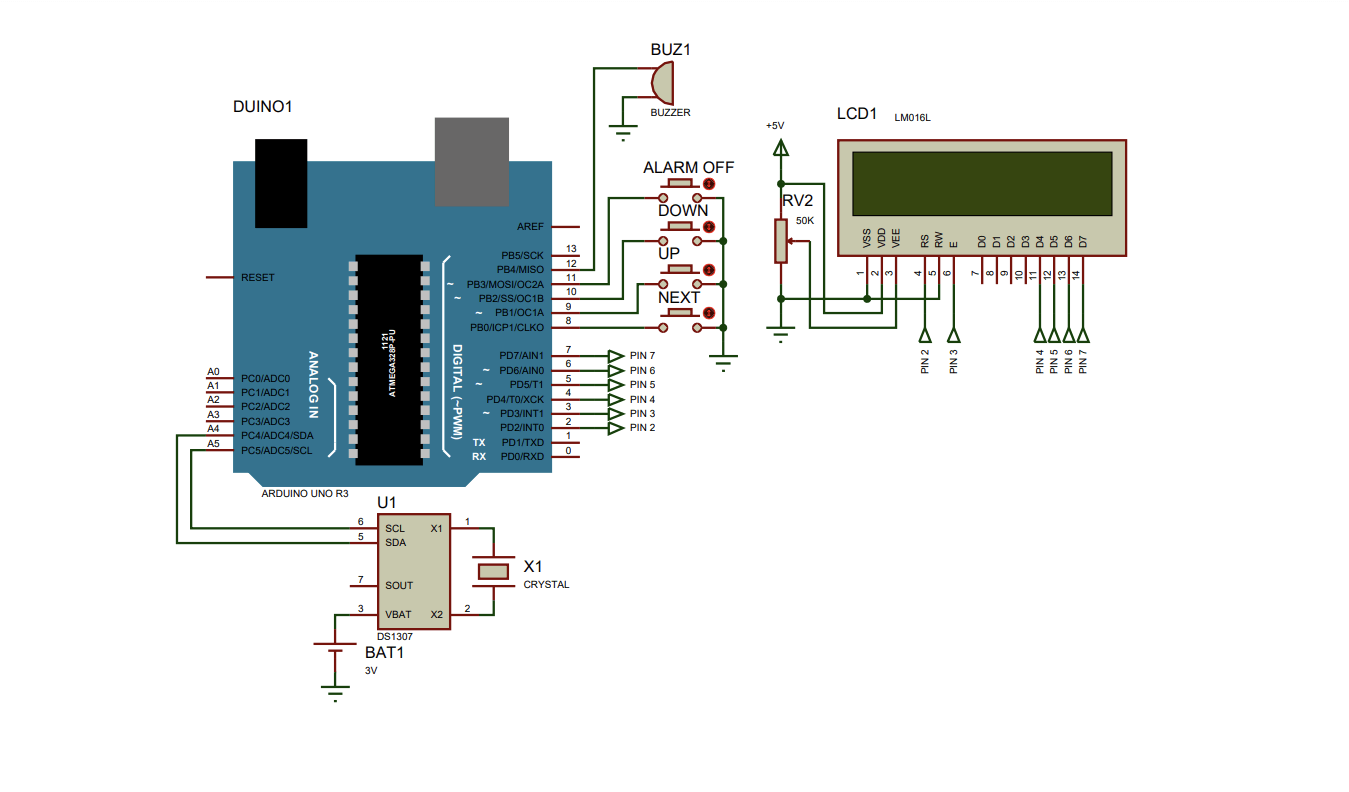Click the ground symbol below BAT1

[334, 692]
